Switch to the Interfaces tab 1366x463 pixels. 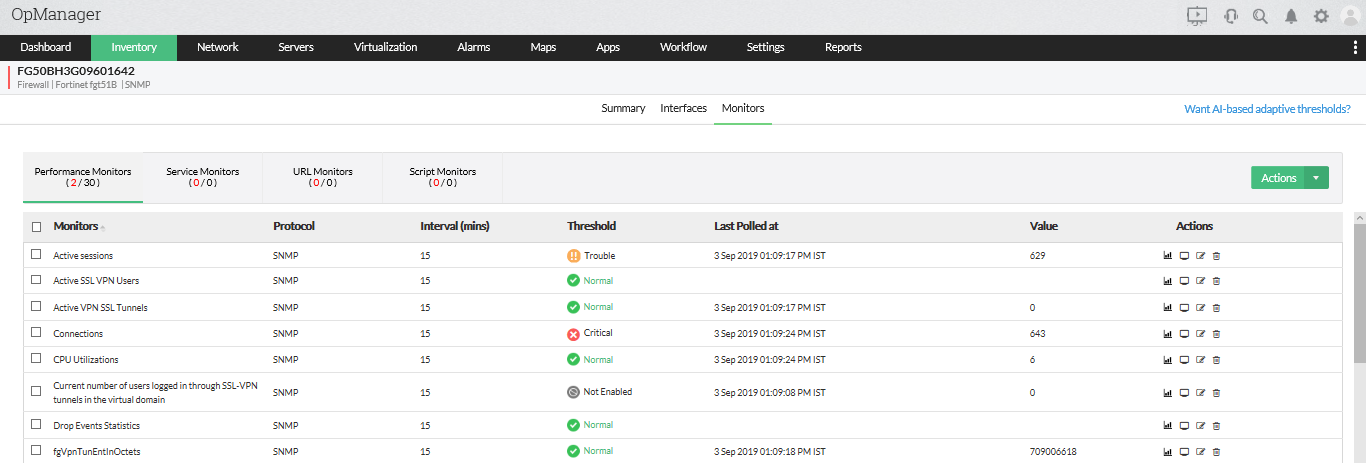(683, 108)
